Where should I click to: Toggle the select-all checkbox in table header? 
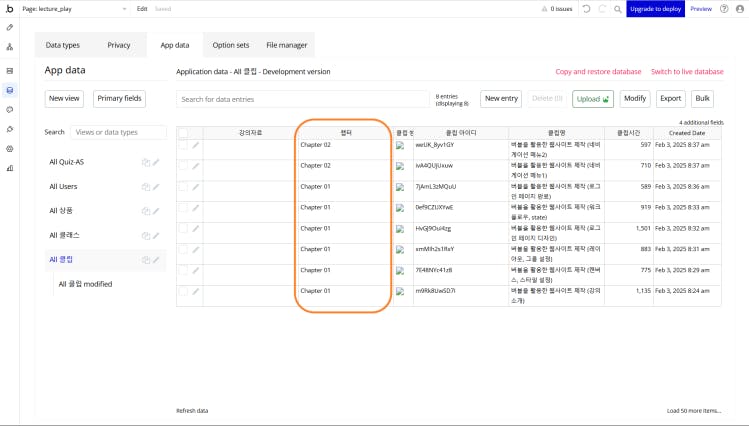[x=183, y=133]
